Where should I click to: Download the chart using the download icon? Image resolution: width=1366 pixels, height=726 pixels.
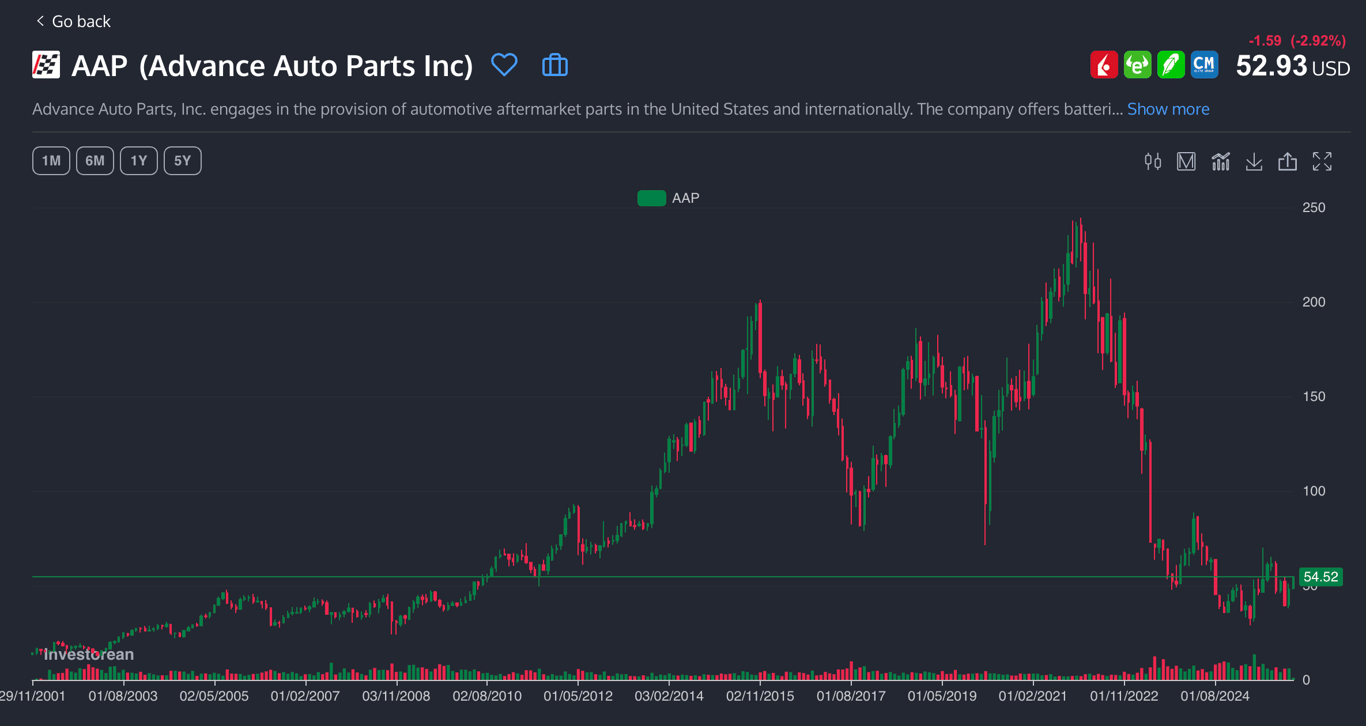pyautogui.click(x=1254, y=162)
